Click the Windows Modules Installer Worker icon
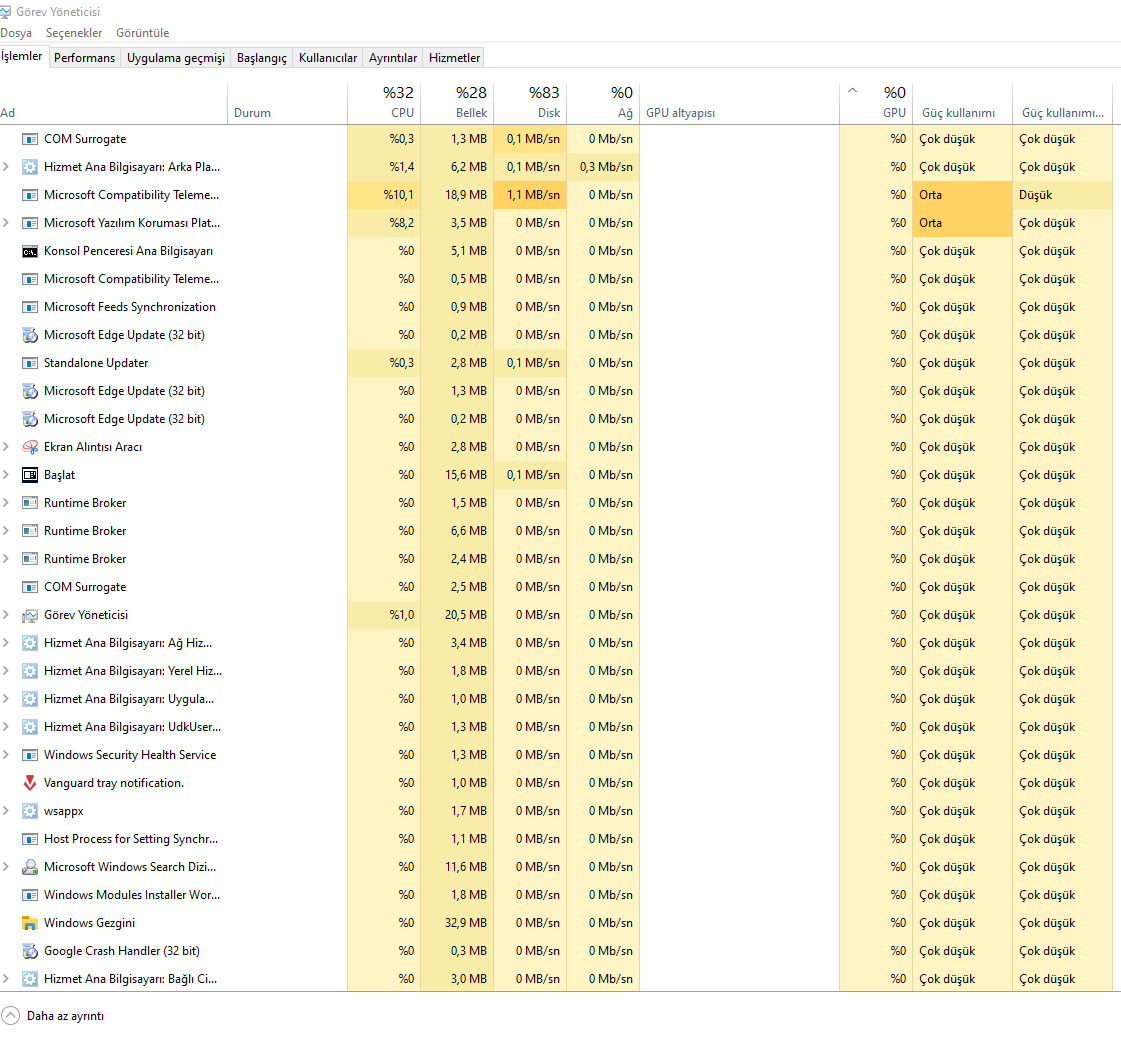This screenshot has height=1038, width=1121. point(29,896)
